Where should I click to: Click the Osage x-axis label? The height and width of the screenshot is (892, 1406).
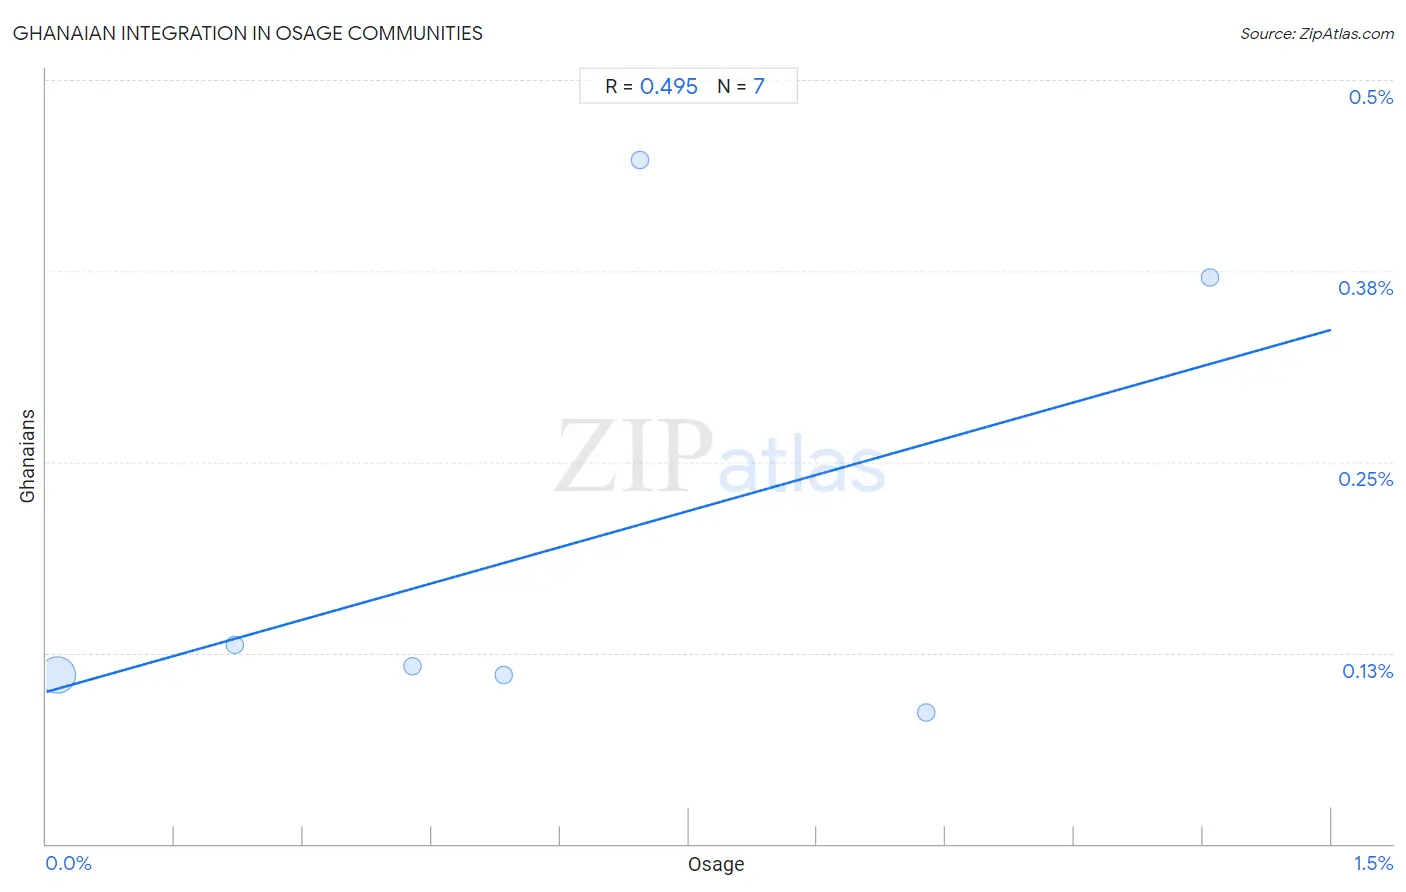716,864
